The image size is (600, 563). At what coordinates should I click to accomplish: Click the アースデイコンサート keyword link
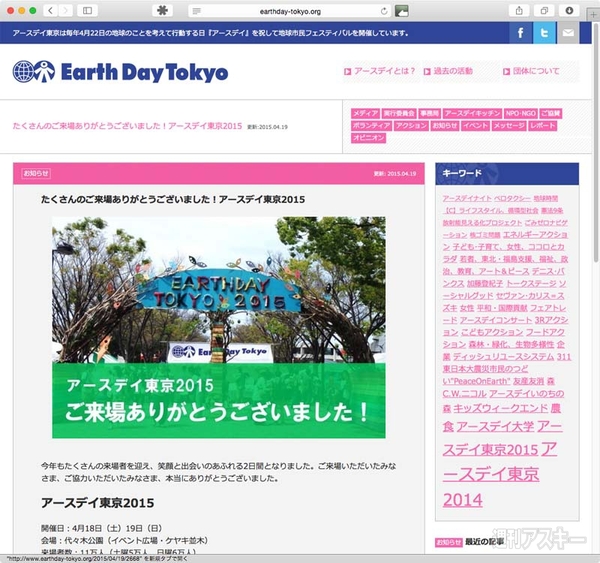[x=496, y=320]
